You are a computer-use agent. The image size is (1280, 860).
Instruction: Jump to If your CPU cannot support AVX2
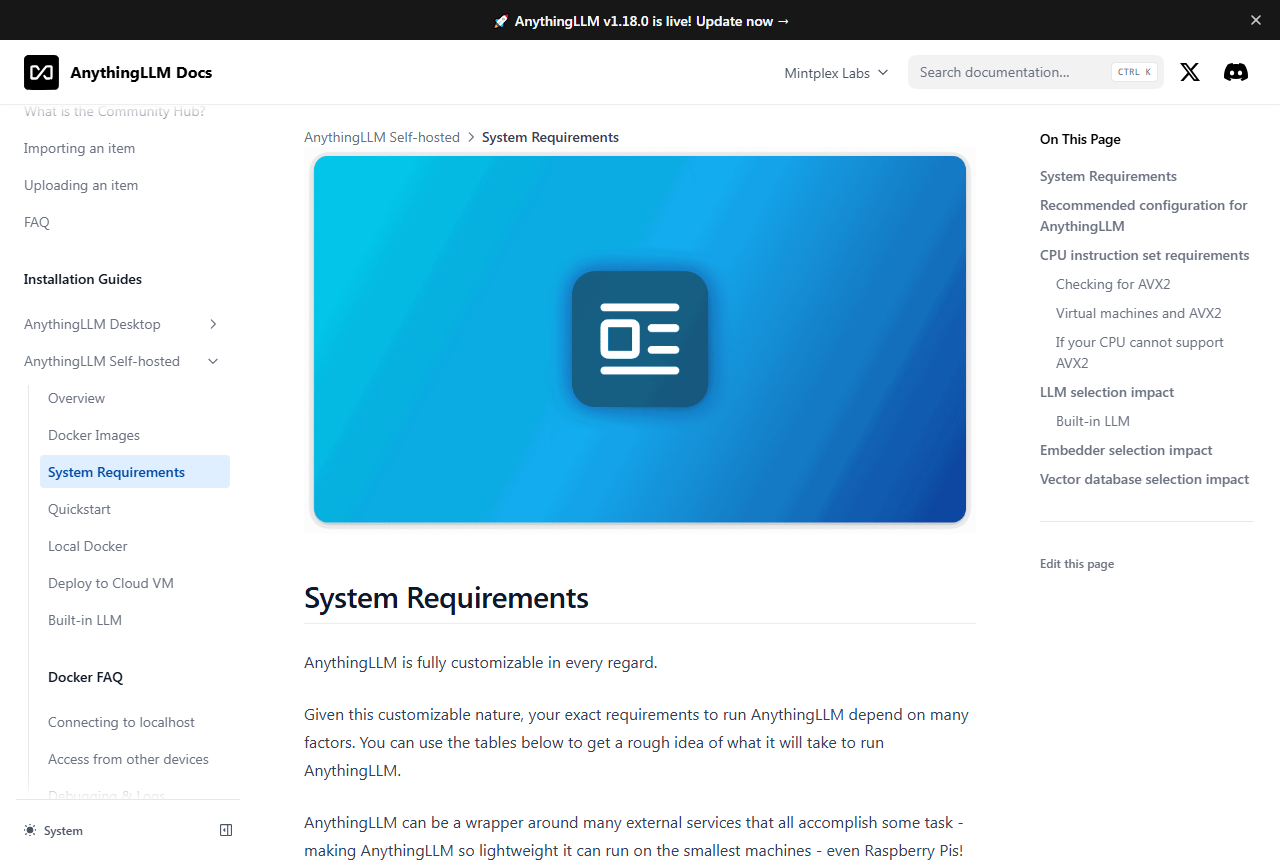[1140, 352]
